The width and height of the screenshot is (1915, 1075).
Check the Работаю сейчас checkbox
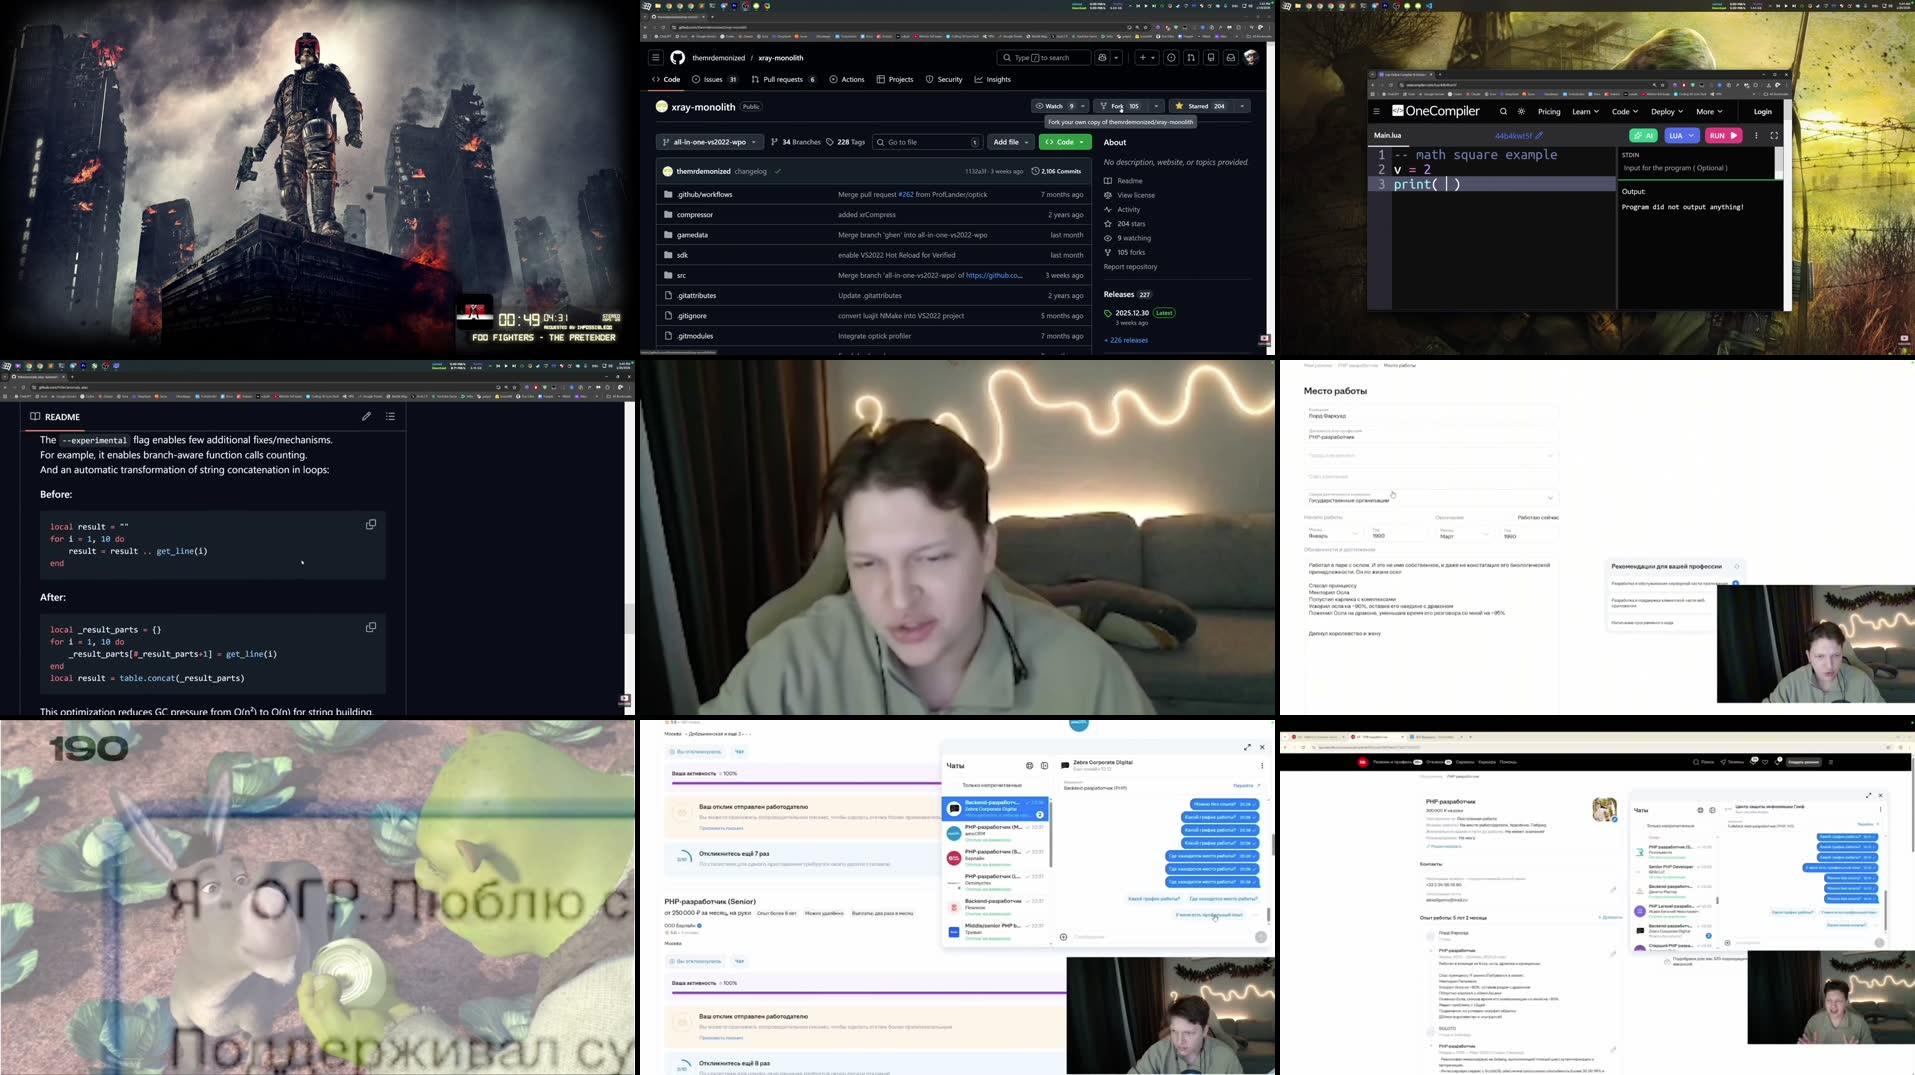[x=1514, y=517]
